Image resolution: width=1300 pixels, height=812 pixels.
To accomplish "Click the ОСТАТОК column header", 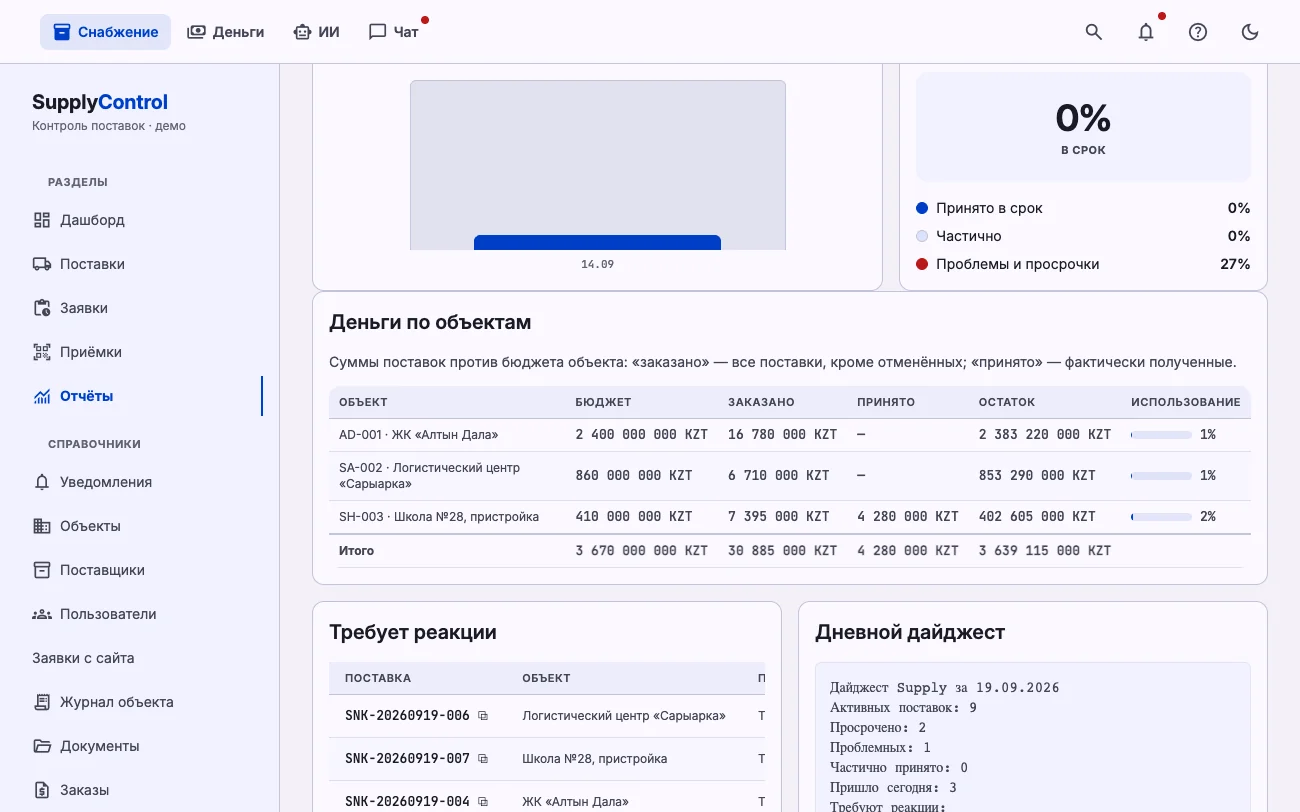I will coord(1007,402).
